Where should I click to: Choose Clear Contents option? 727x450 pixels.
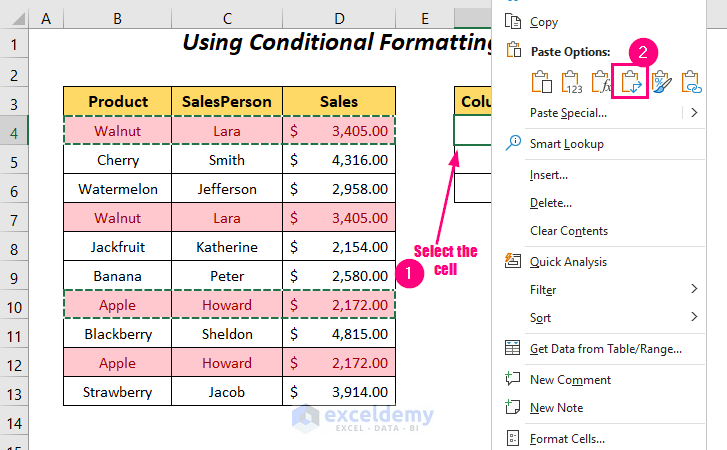(x=568, y=231)
